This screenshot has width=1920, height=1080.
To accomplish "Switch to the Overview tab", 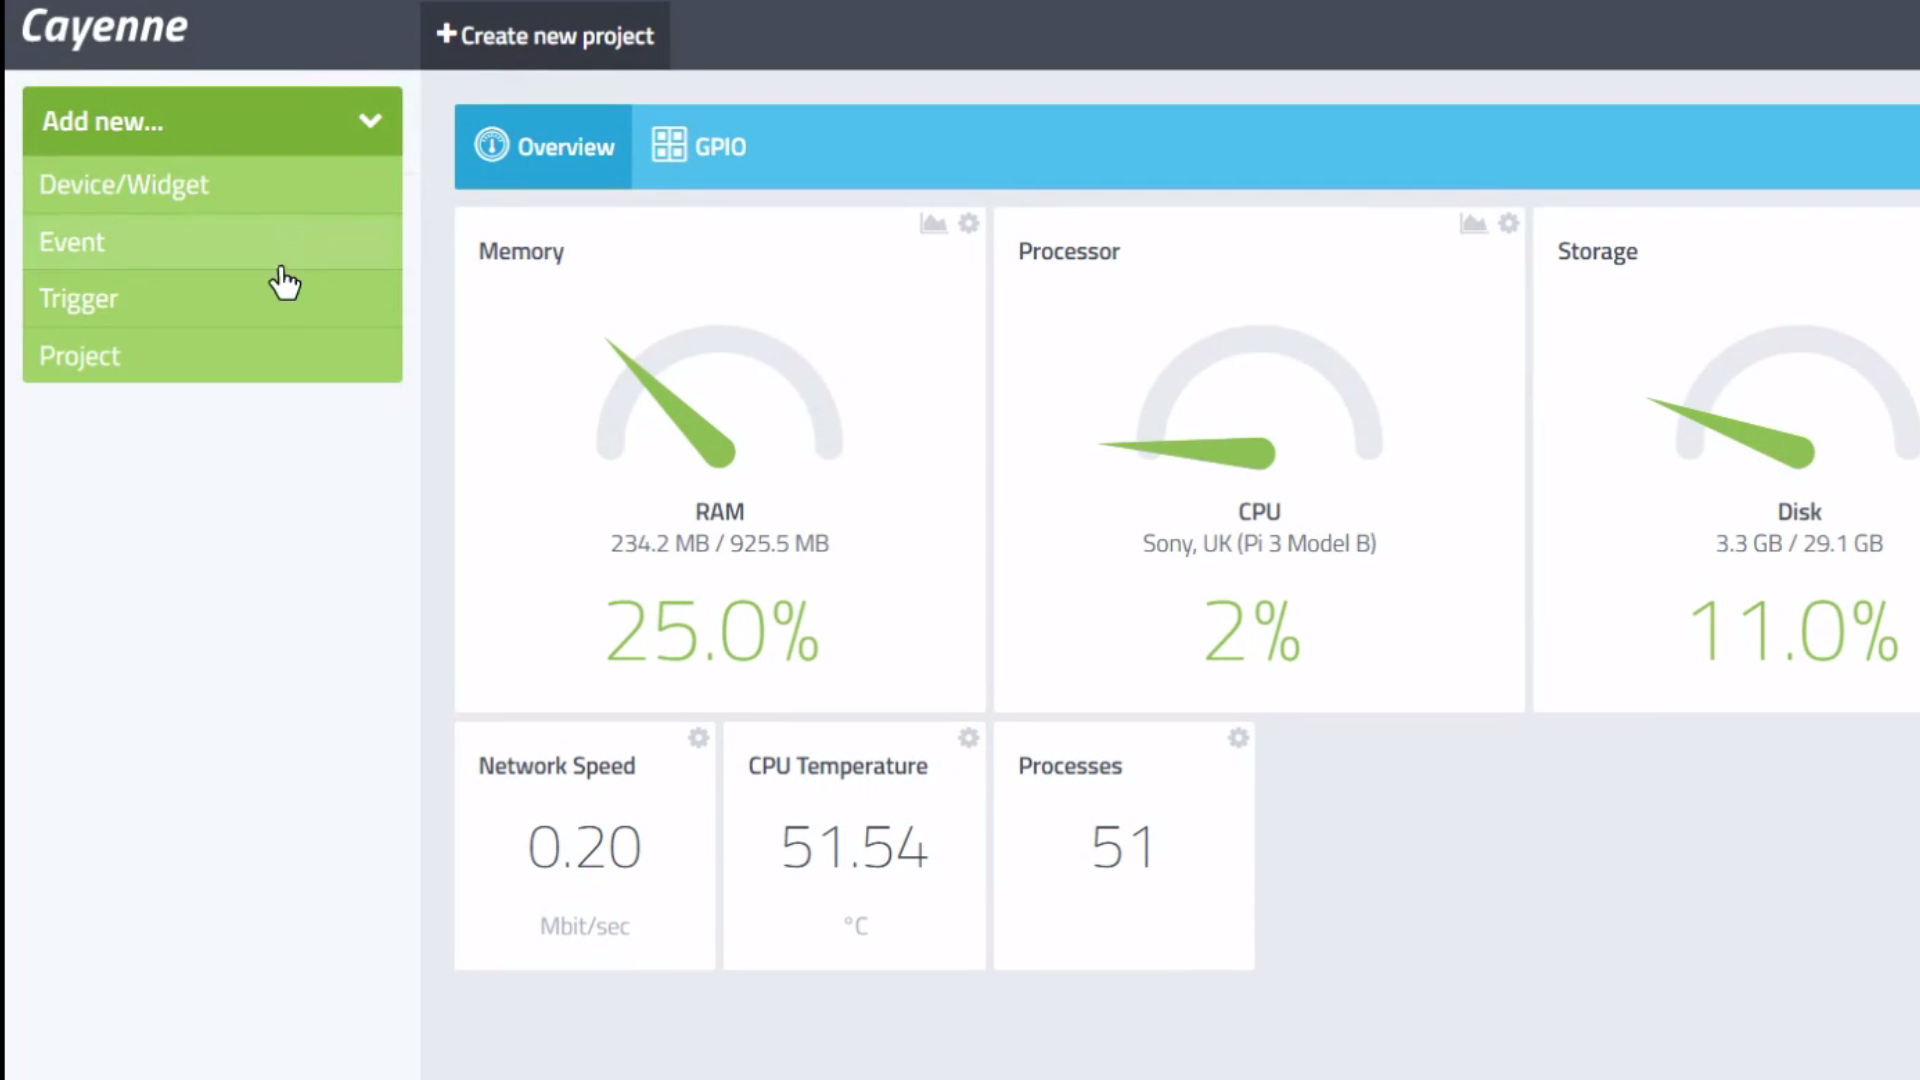I will (x=543, y=147).
